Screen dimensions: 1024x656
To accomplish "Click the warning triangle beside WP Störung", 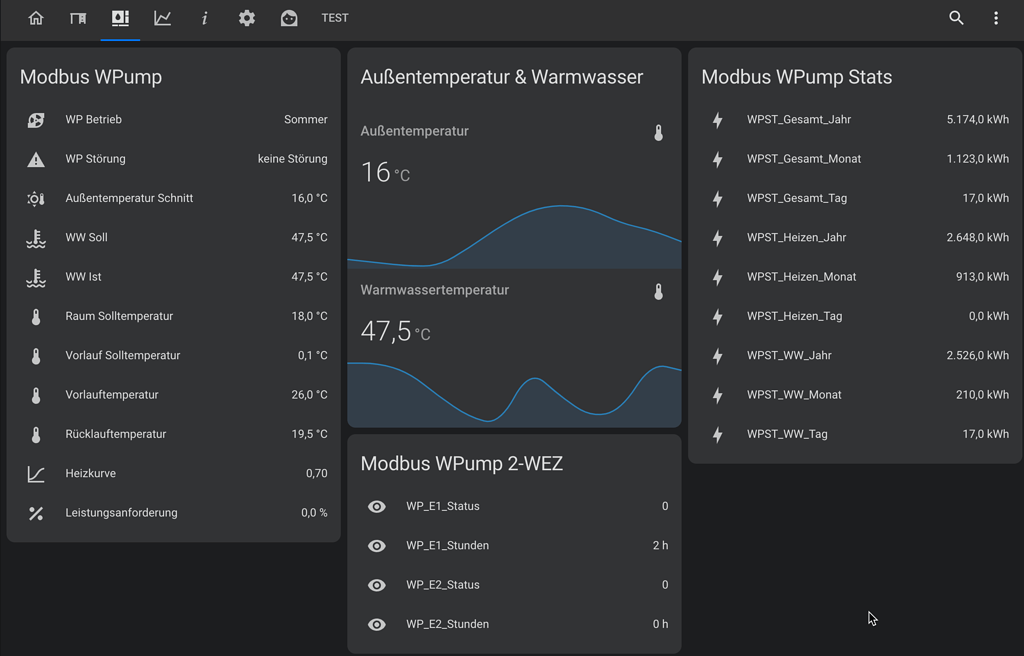I will coord(36,158).
